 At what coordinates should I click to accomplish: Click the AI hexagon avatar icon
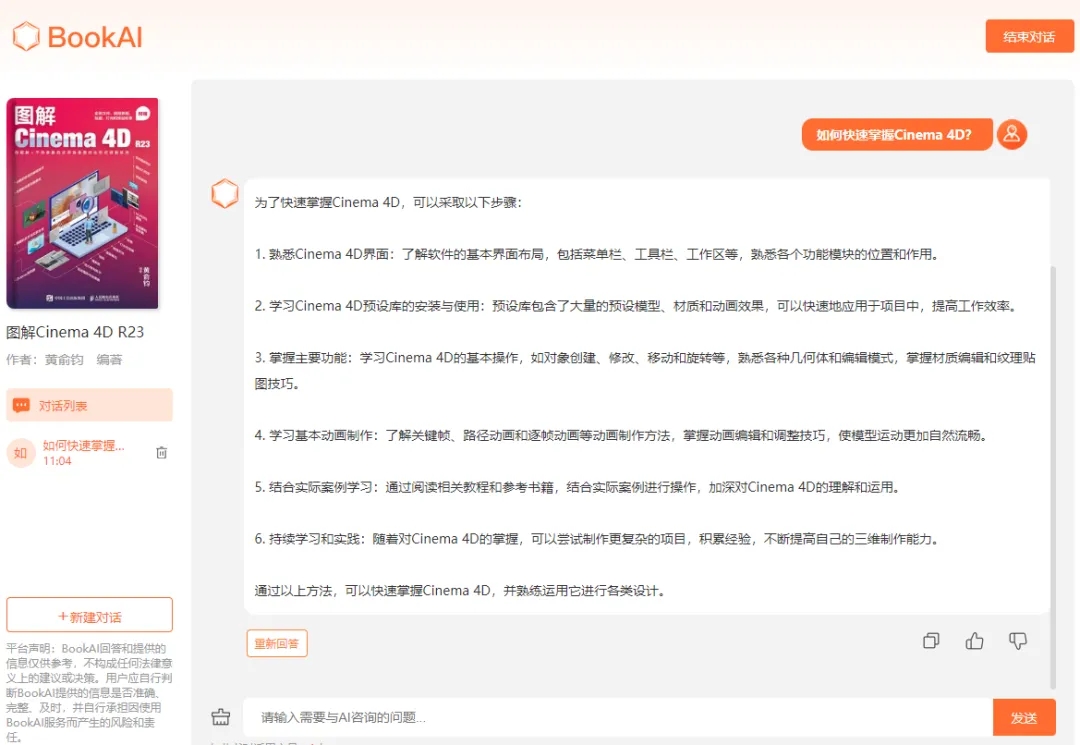point(225,194)
